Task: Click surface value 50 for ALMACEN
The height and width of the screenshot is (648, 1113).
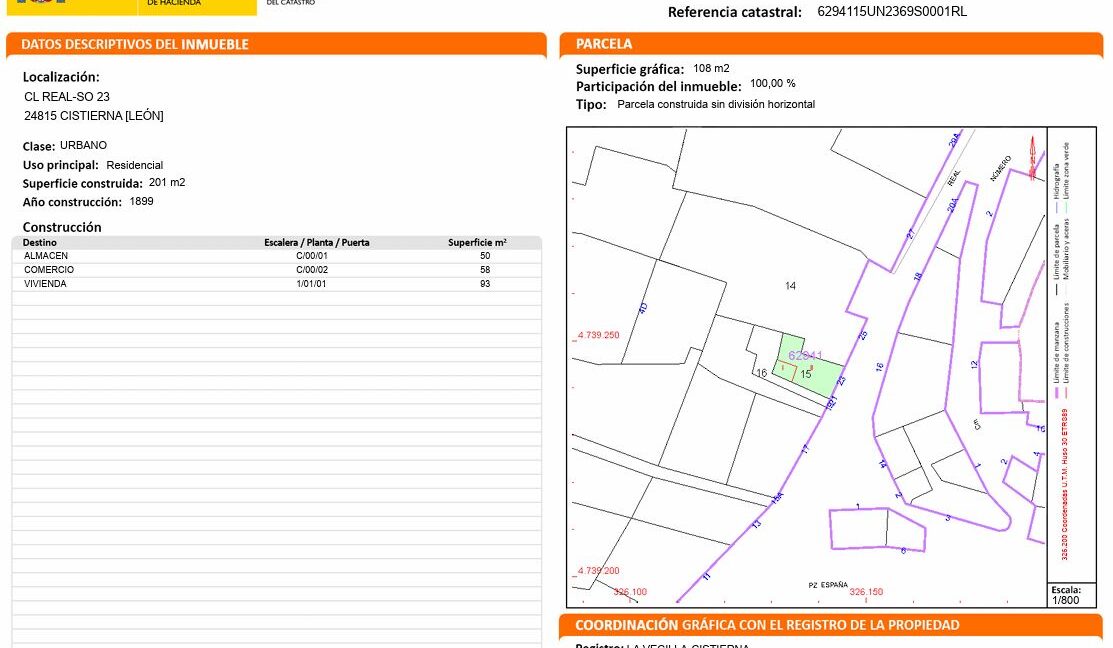Action: tap(486, 256)
